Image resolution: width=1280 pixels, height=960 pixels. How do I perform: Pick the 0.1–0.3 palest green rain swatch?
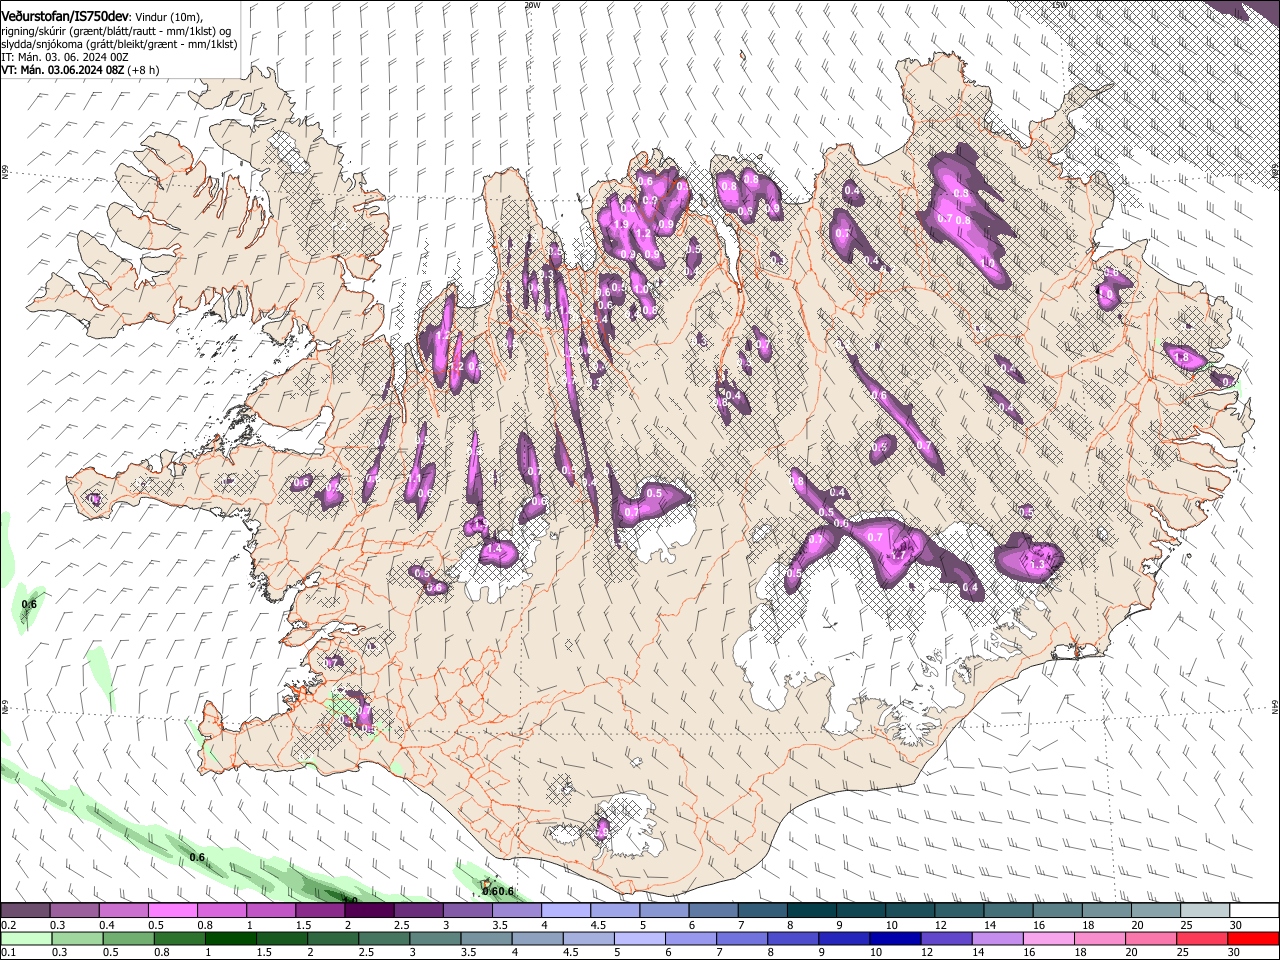tap(25, 938)
